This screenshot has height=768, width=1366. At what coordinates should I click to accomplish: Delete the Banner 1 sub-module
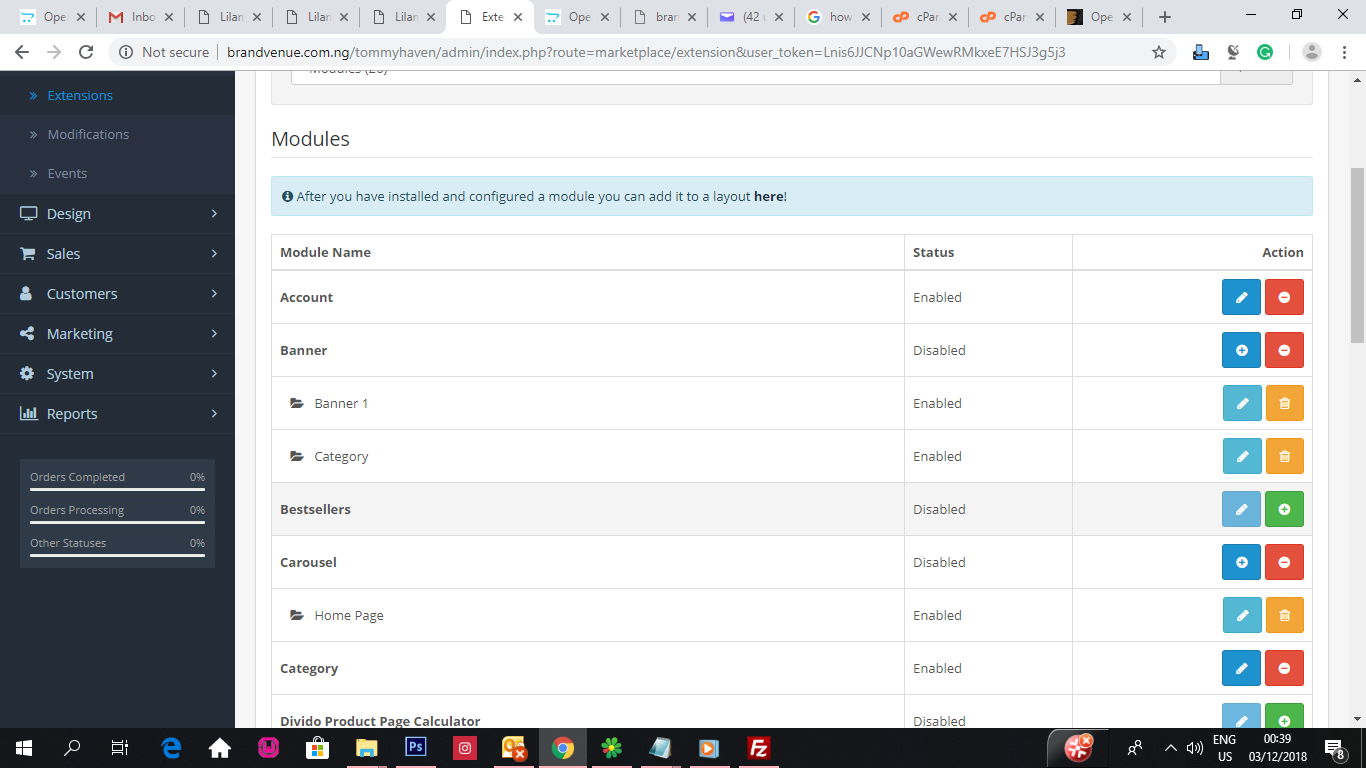coord(1284,403)
